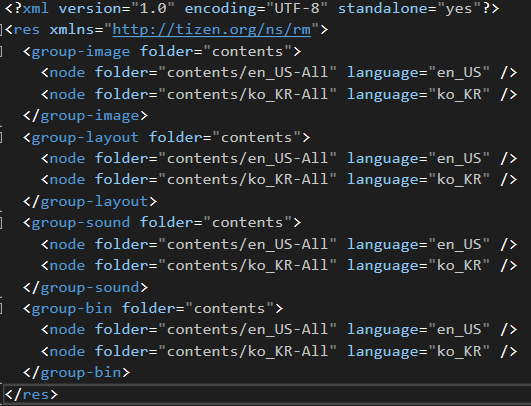Click the opening group-image tag name

point(81,51)
